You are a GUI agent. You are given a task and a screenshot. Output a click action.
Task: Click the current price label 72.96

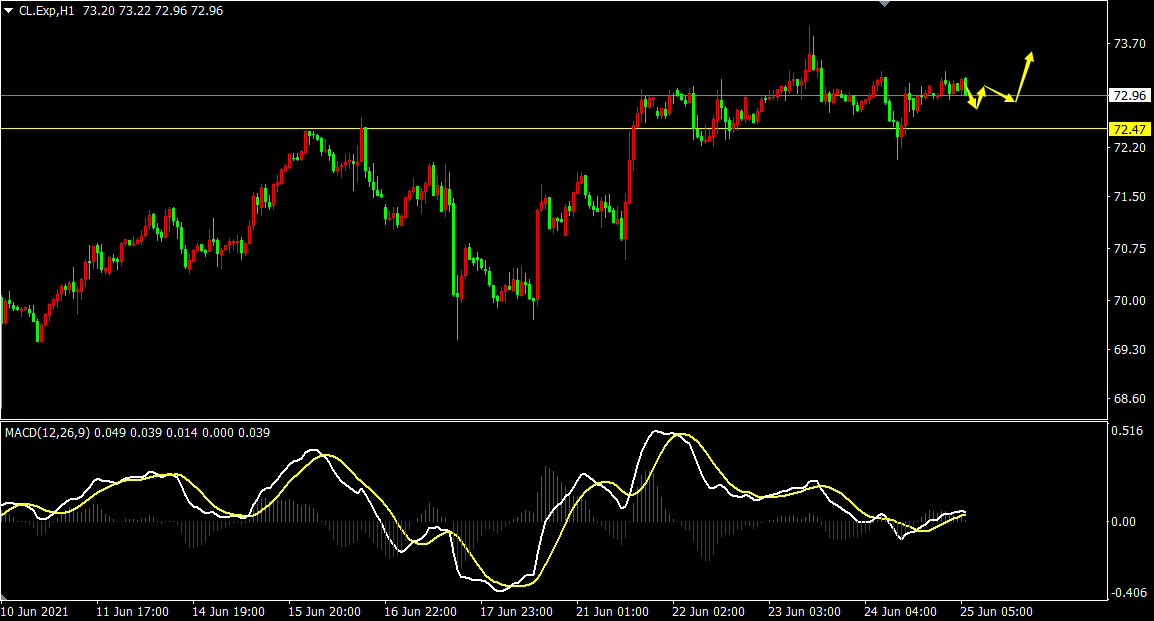(1130, 96)
